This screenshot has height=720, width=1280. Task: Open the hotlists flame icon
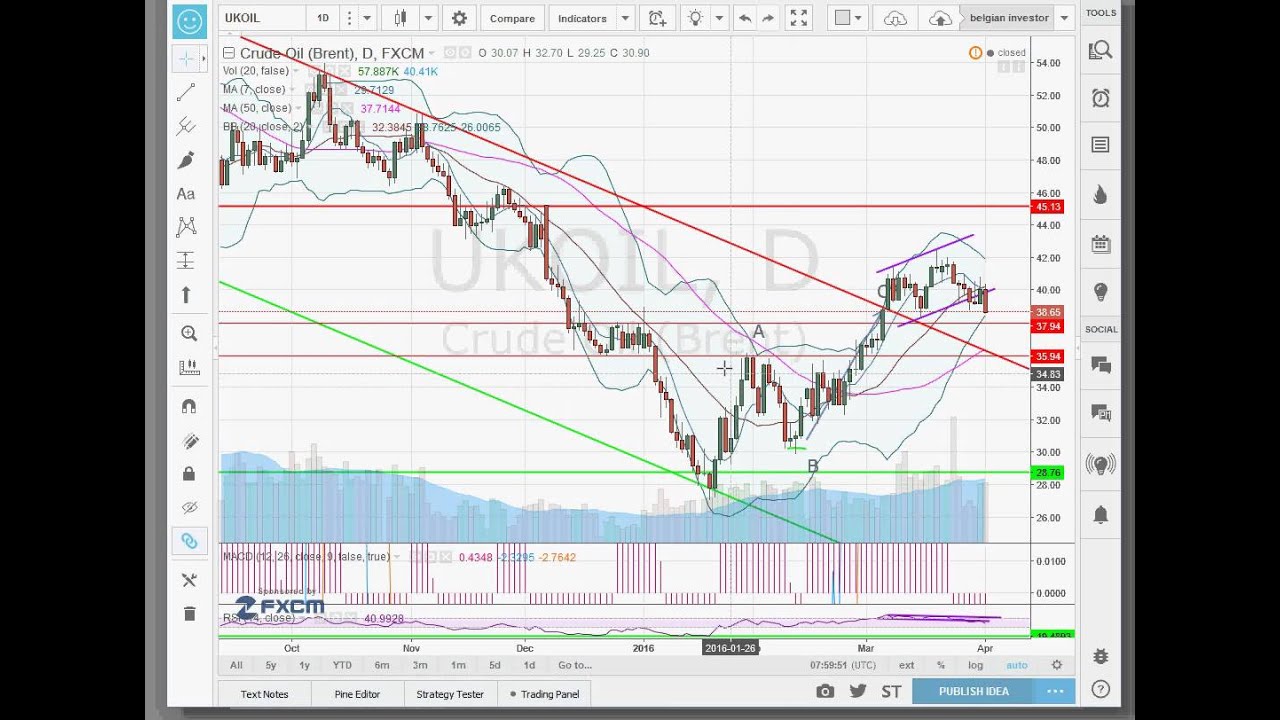(1101, 195)
